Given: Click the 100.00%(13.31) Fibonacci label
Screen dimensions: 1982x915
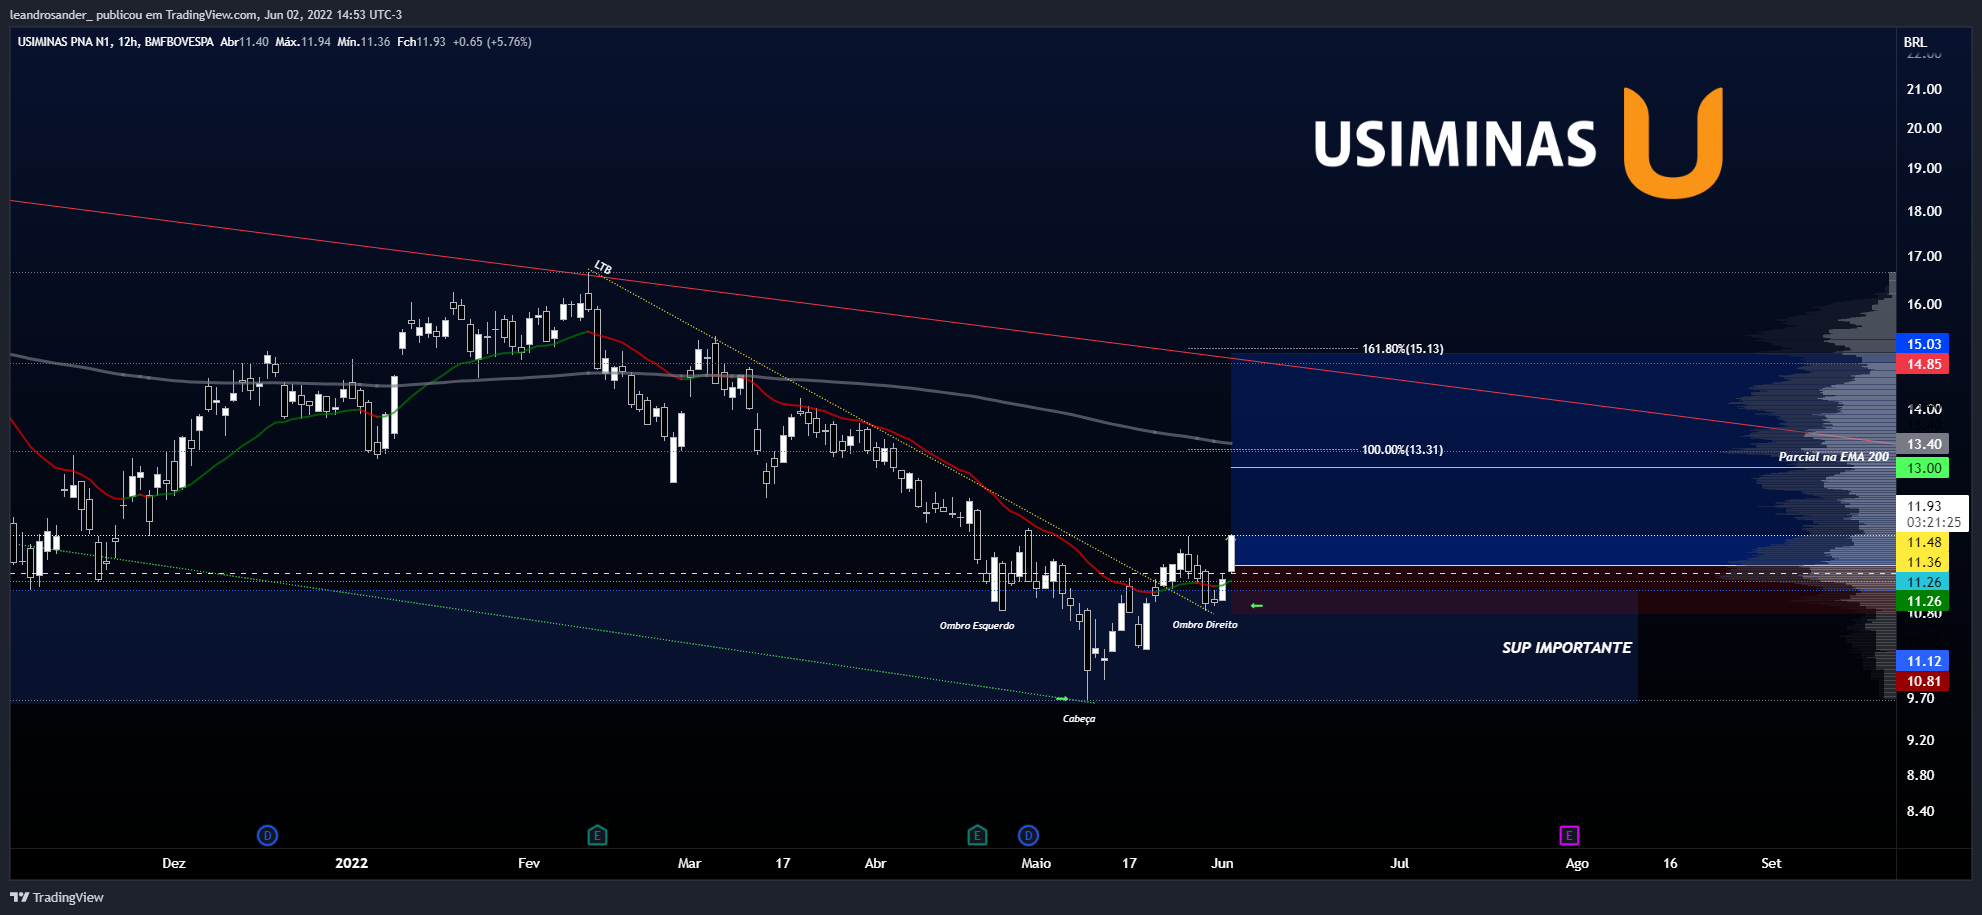Looking at the screenshot, I should 1402,450.
